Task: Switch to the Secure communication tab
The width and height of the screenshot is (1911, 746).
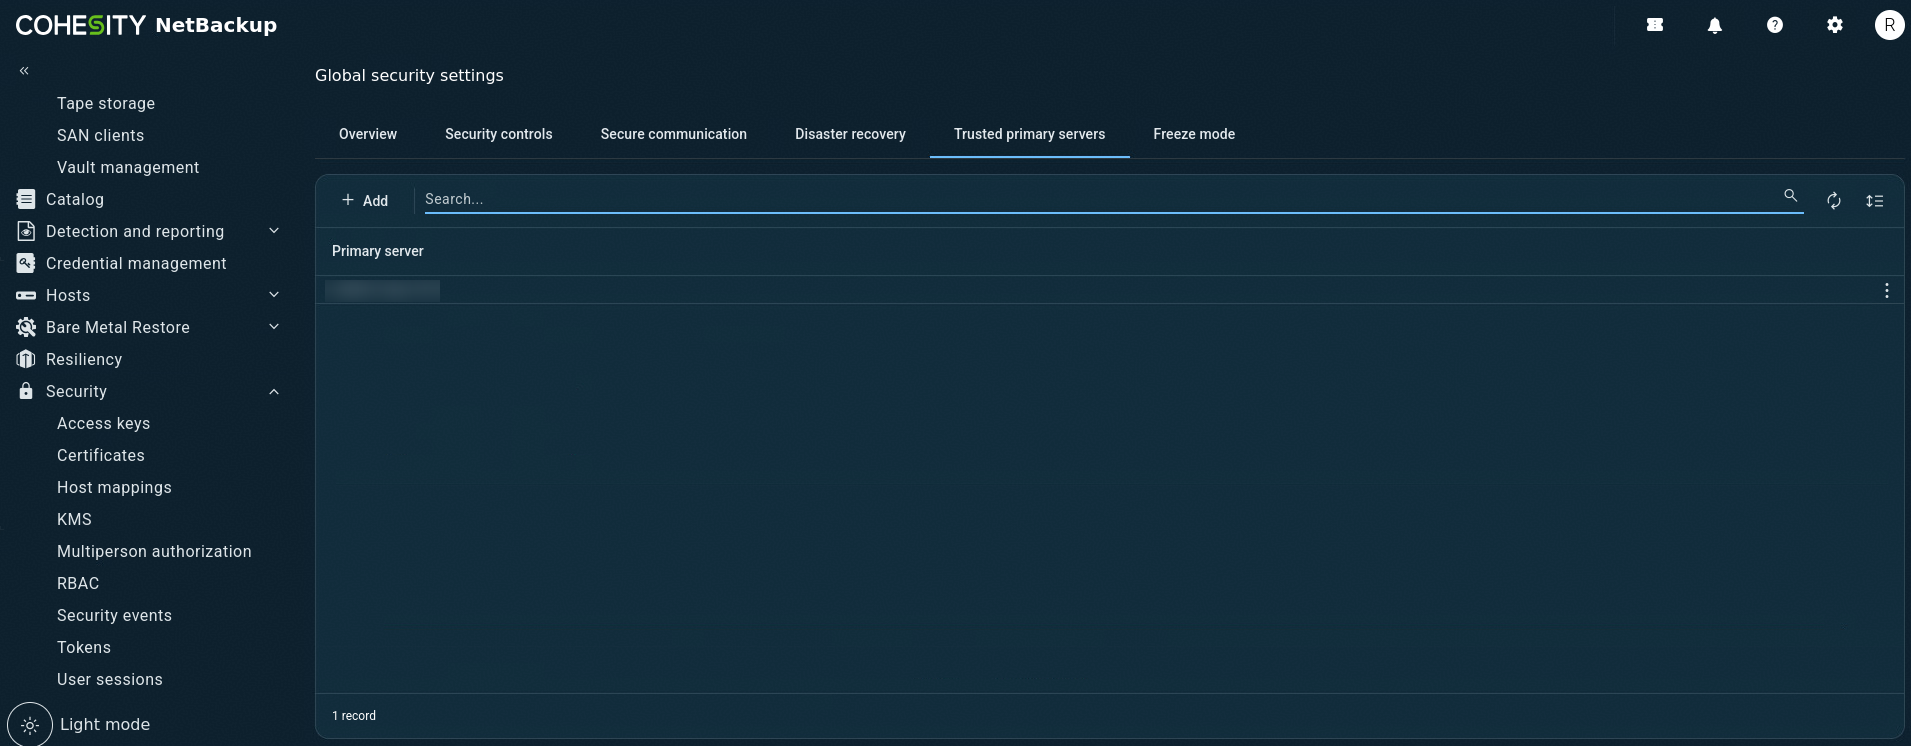Action: tap(674, 134)
